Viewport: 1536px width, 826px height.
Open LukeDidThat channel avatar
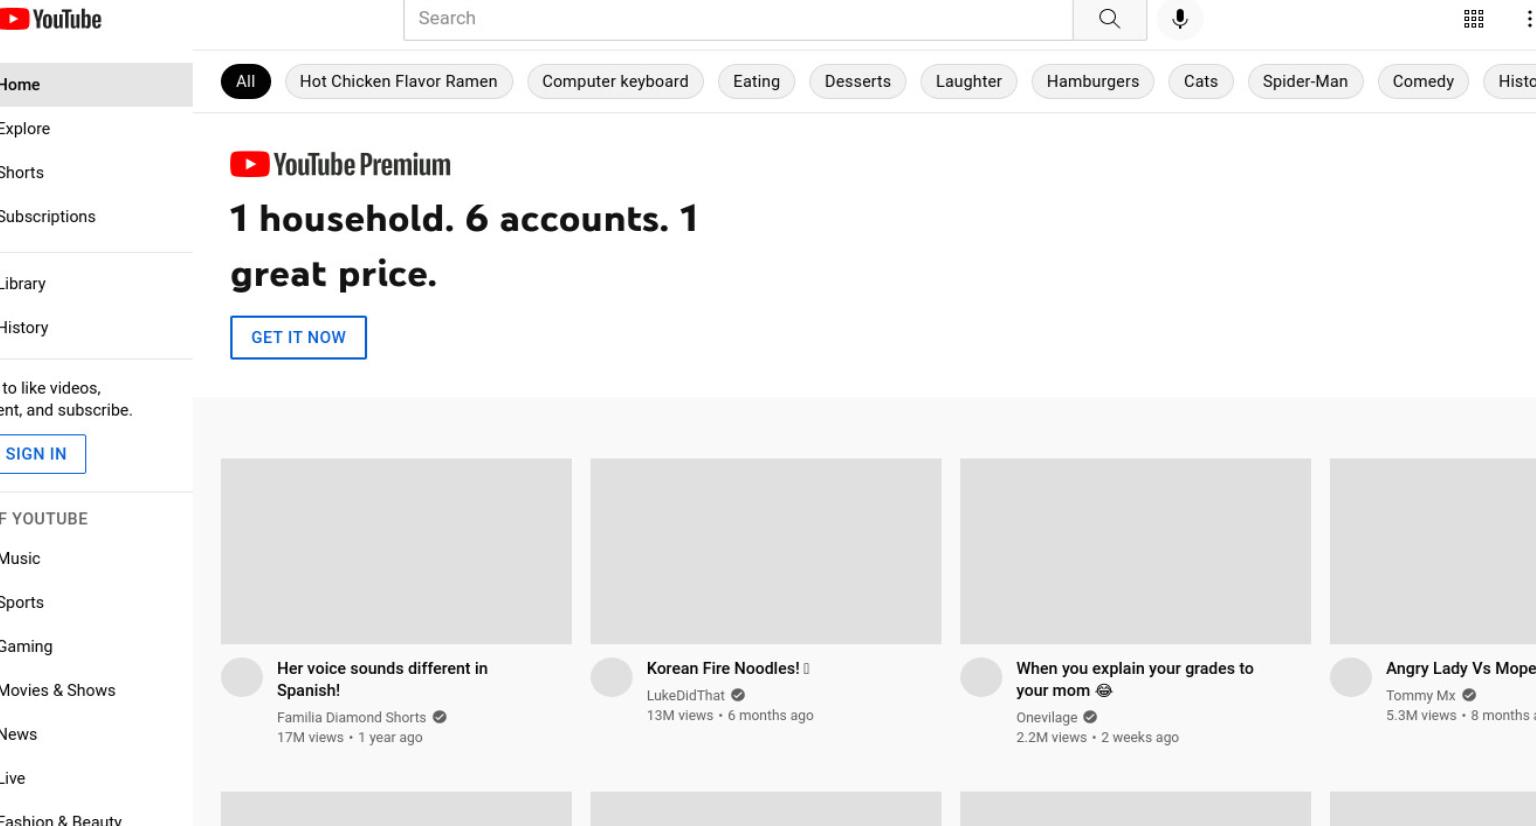611,677
